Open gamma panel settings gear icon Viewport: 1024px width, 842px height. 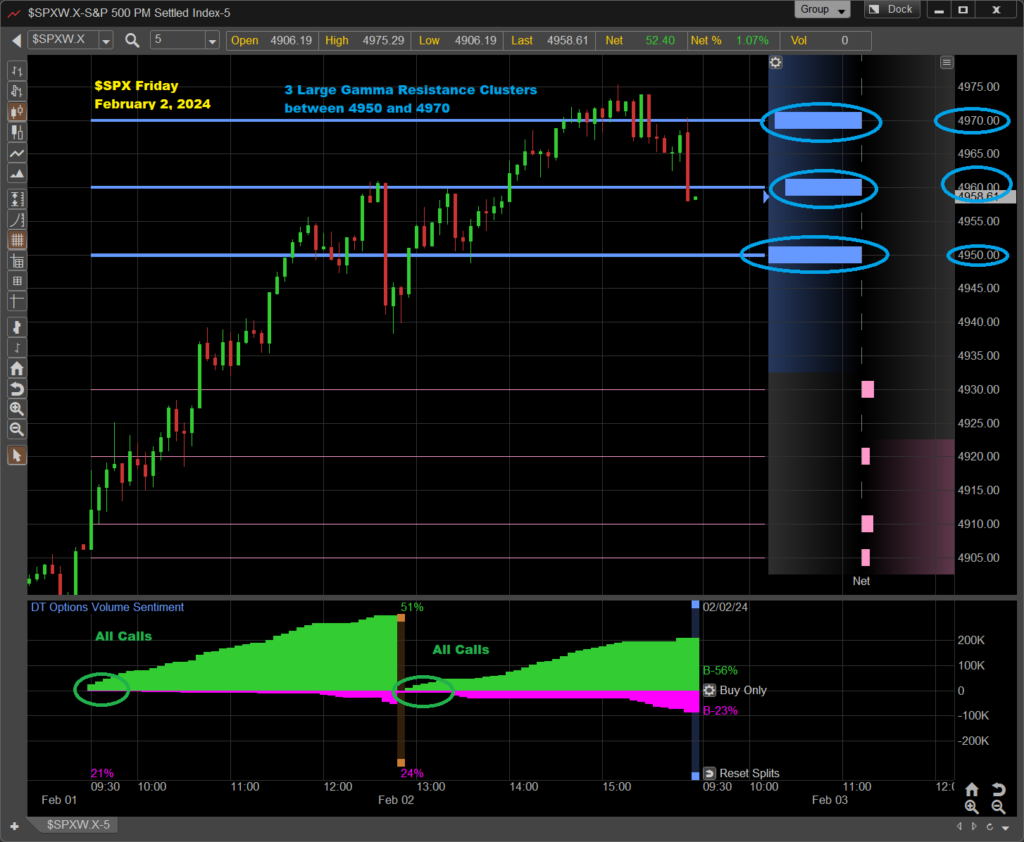click(x=775, y=63)
